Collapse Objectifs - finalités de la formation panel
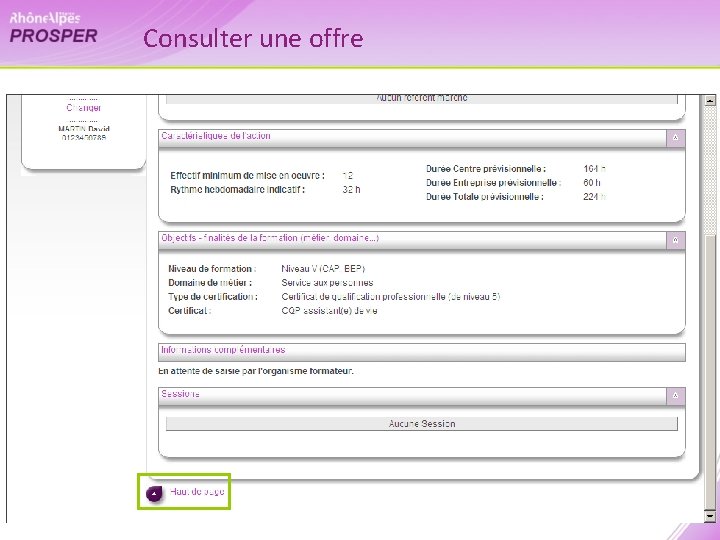This screenshot has width=720, height=540. click(675, 240)
